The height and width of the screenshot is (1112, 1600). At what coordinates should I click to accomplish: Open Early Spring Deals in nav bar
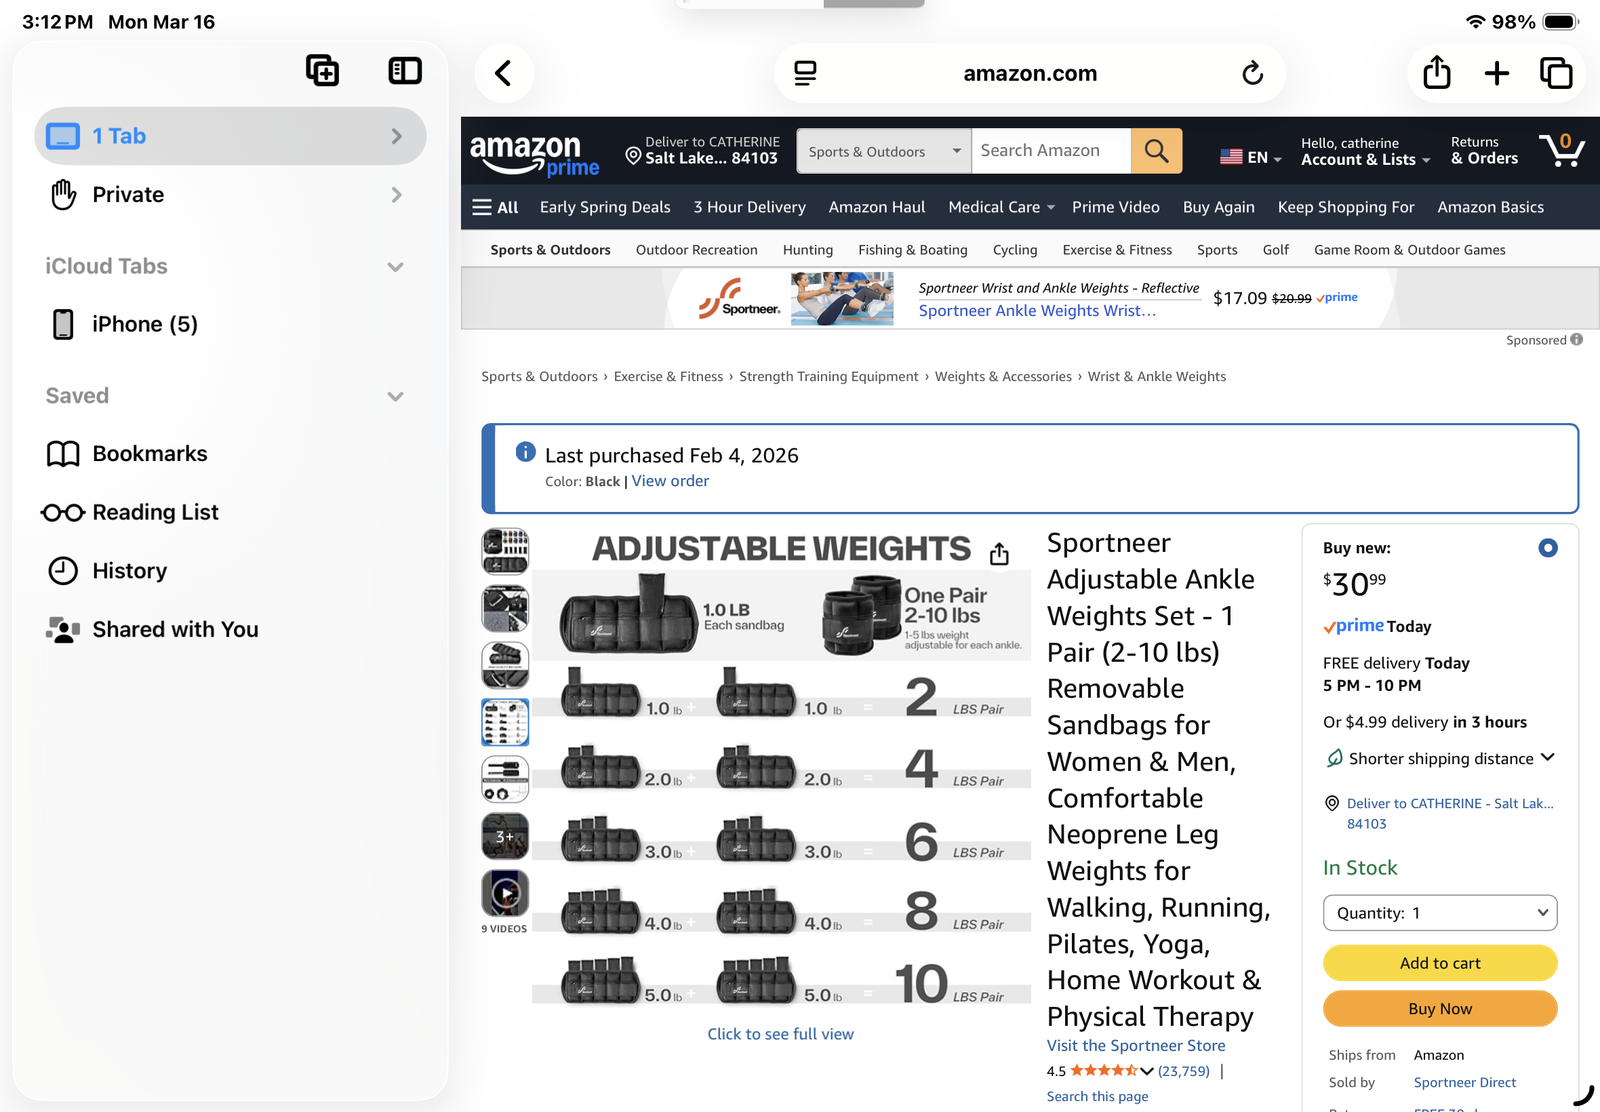(x=605, y=207)
